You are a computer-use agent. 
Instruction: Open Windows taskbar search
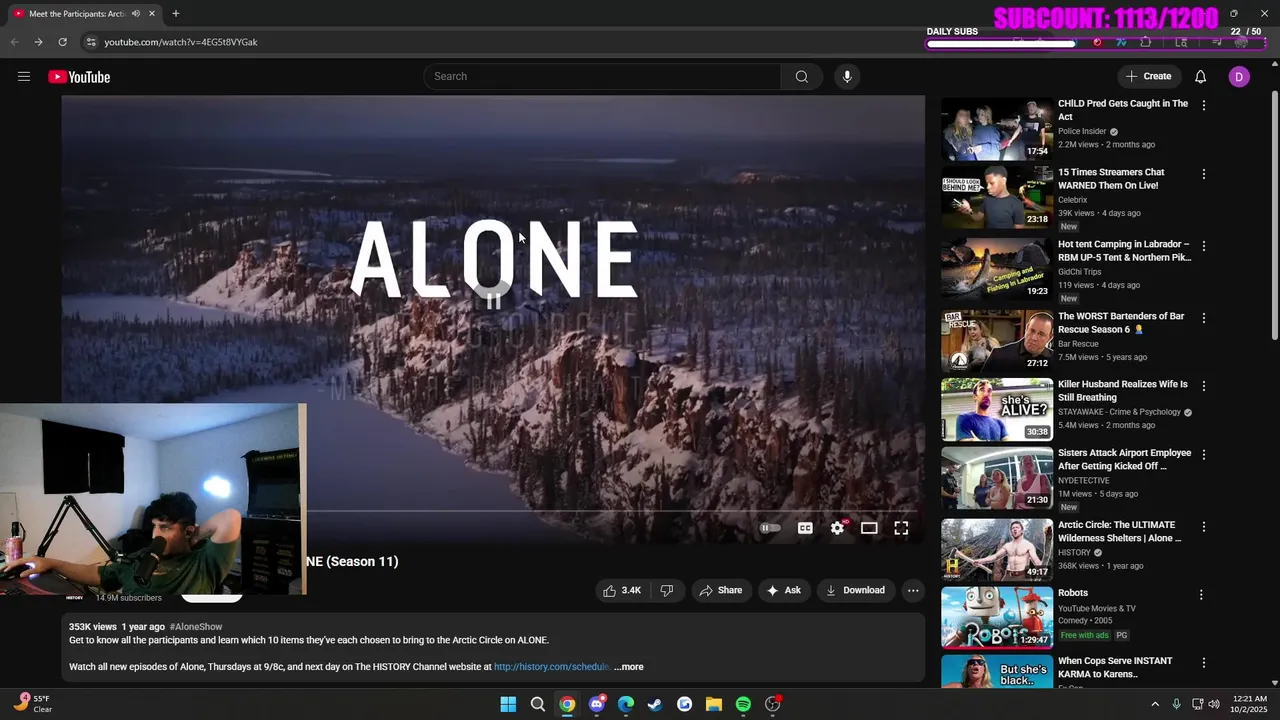click(538, 705)
